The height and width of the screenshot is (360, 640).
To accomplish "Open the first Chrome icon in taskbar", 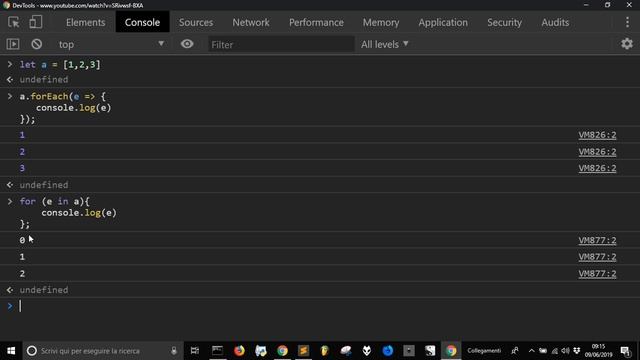I will pyautogui.click(x=282, y=351).
